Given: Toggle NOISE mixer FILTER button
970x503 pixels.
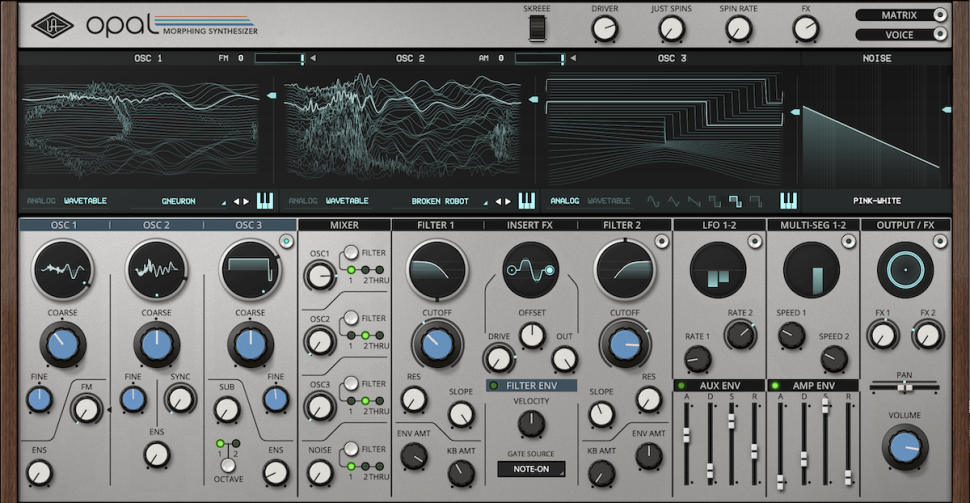Looking at the screenshot, I should point(351,449).
